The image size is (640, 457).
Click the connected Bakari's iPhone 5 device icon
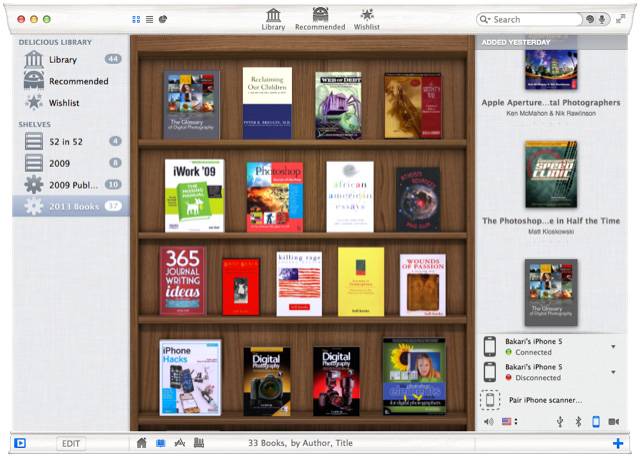coord(490,346)
